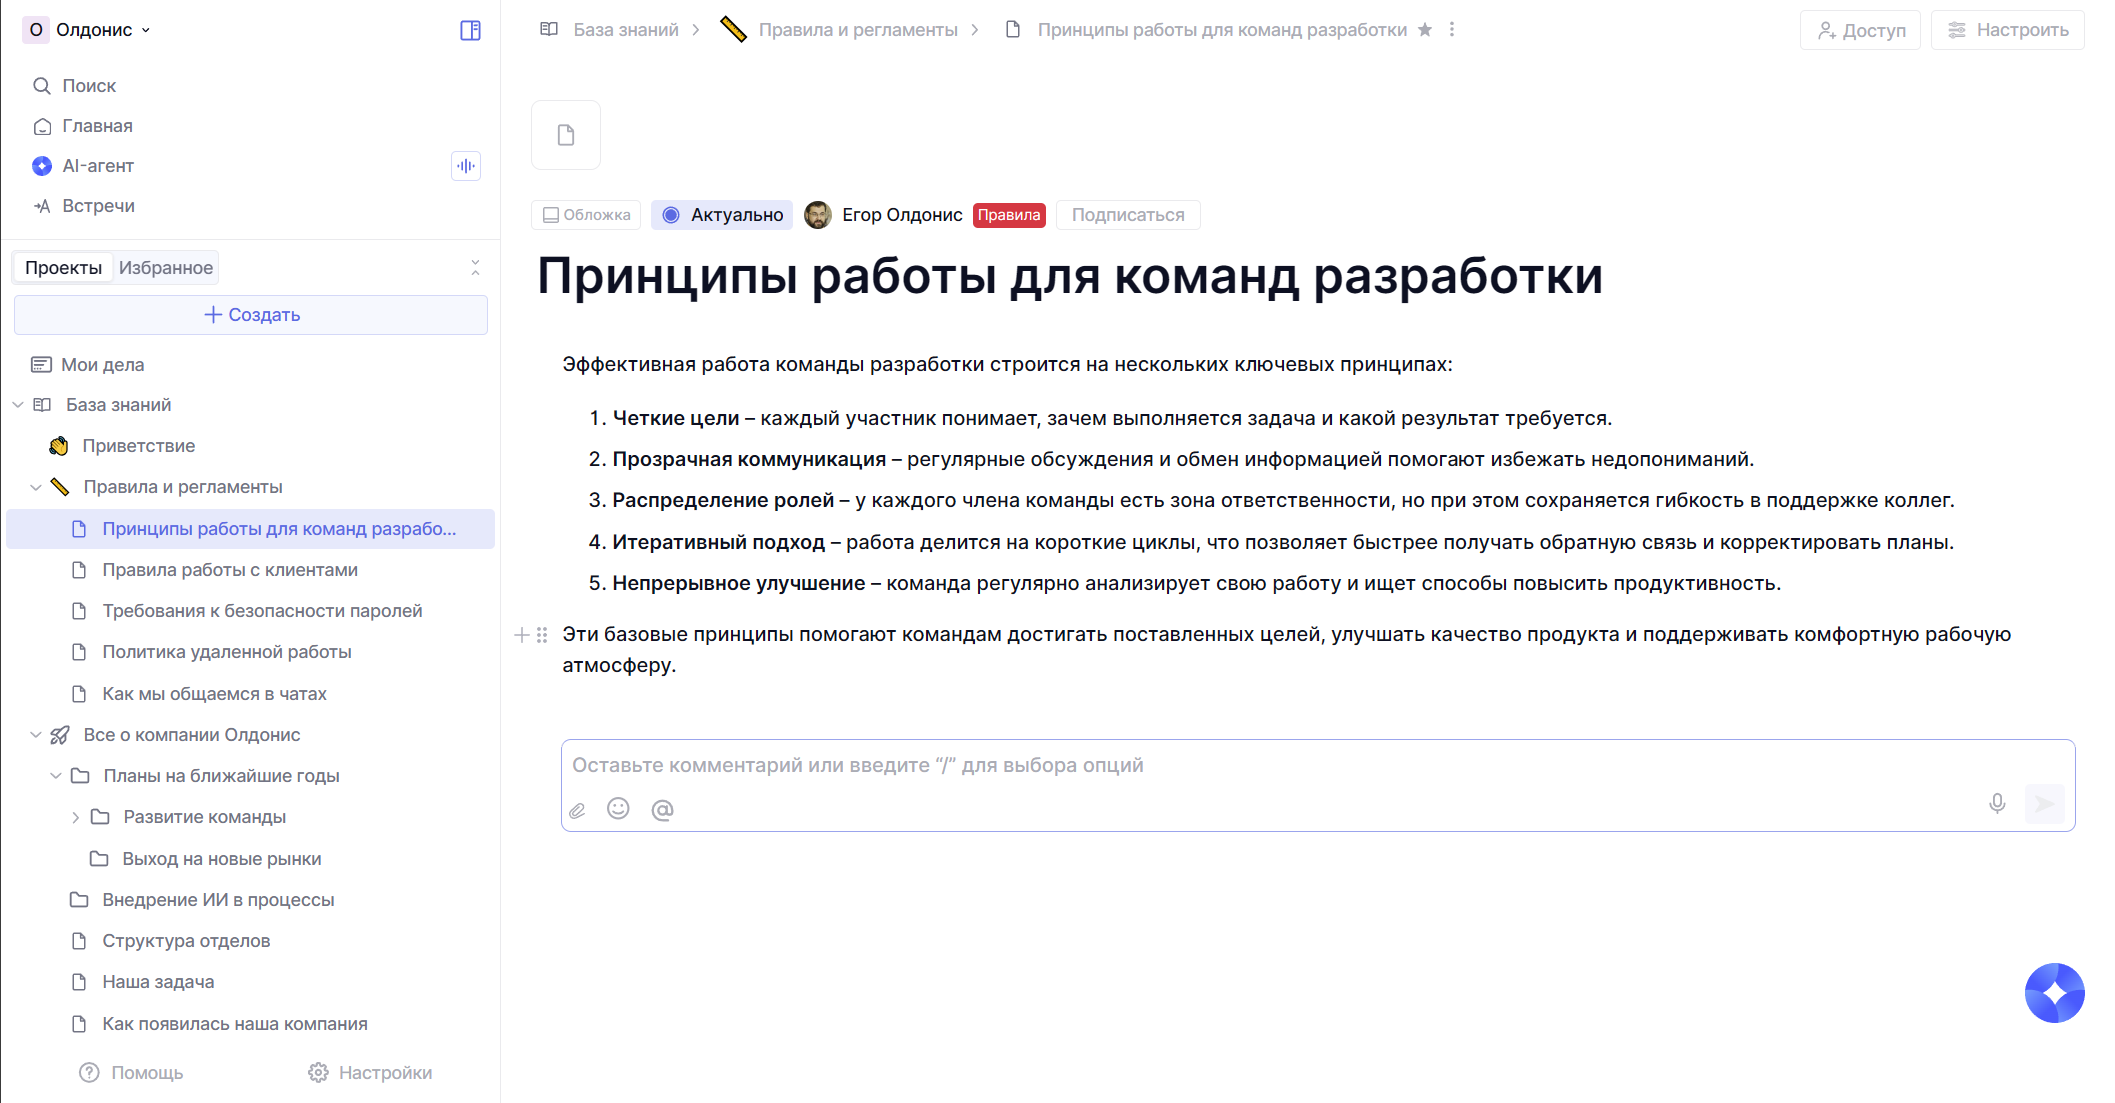Click the mention @ icon
Image resolution: width=2115 pixels, height=1103 pixels.
[662, 810]
